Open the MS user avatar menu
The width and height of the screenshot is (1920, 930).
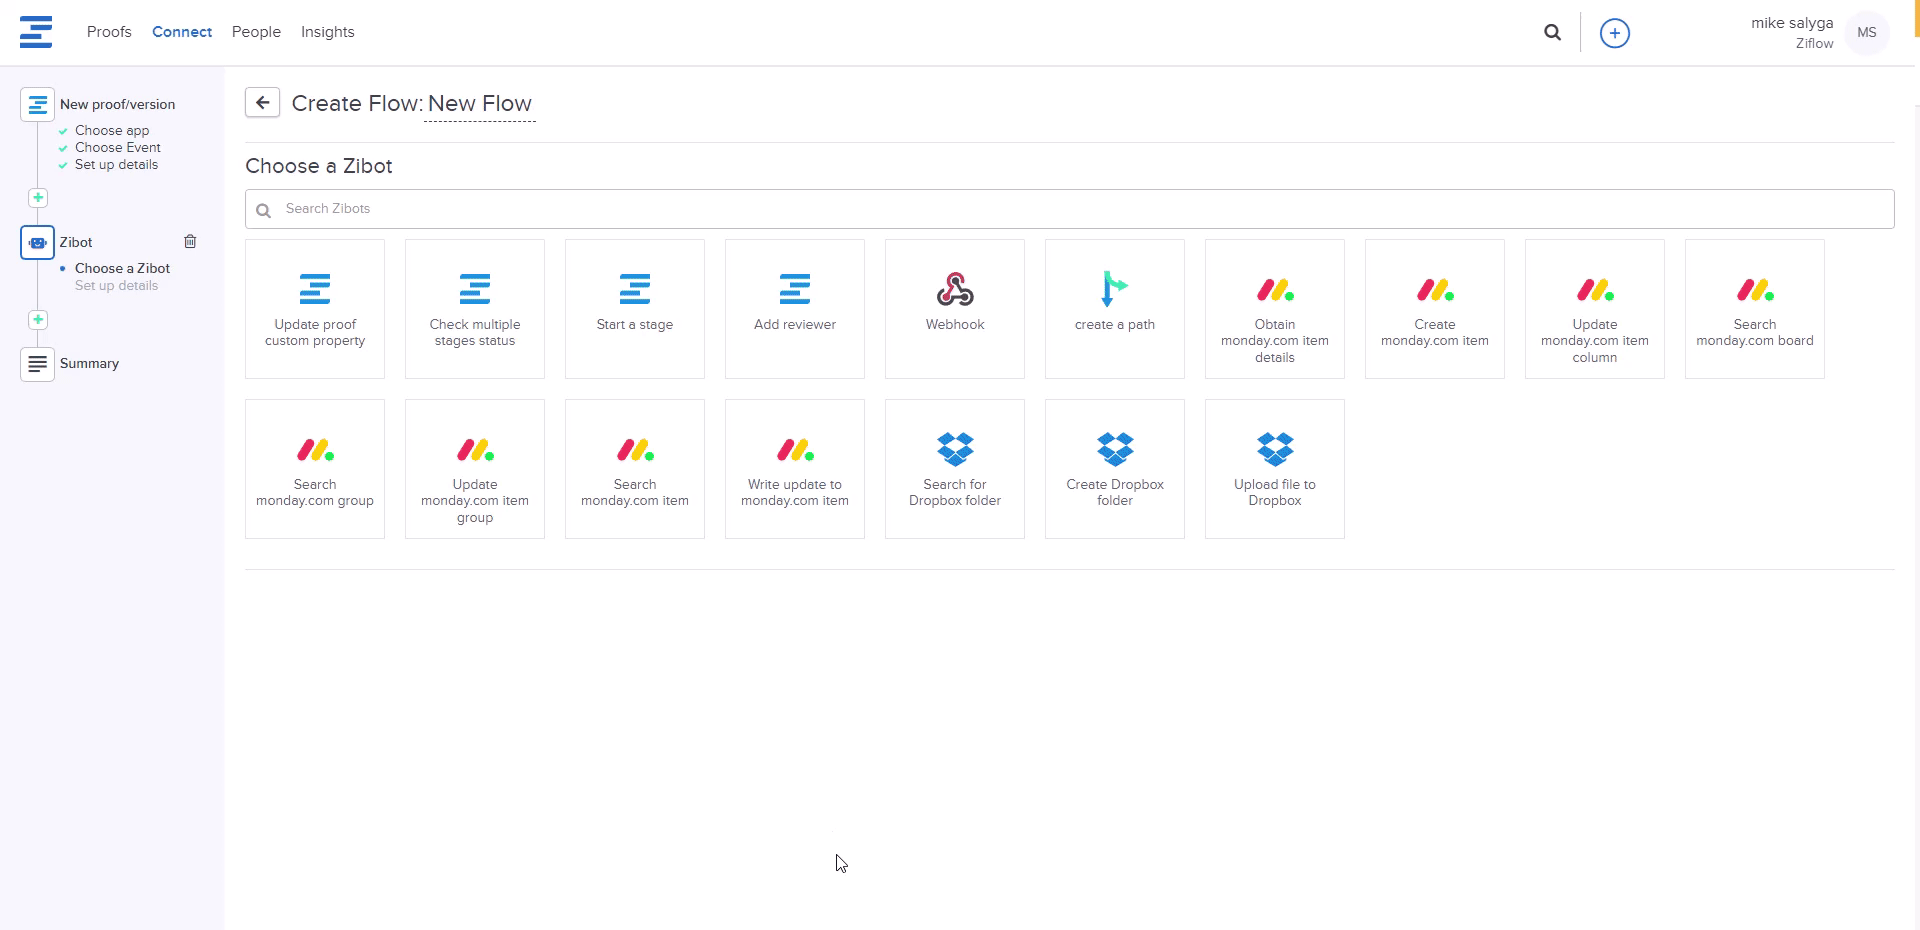pyautogui.click(x=1866, y=33)
